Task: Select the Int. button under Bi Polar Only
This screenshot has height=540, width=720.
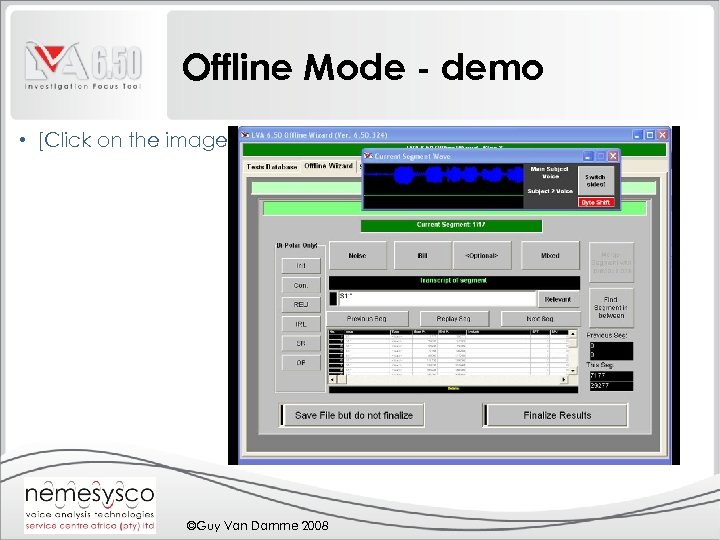Action: pyautogui.click(x=301, y=266)
